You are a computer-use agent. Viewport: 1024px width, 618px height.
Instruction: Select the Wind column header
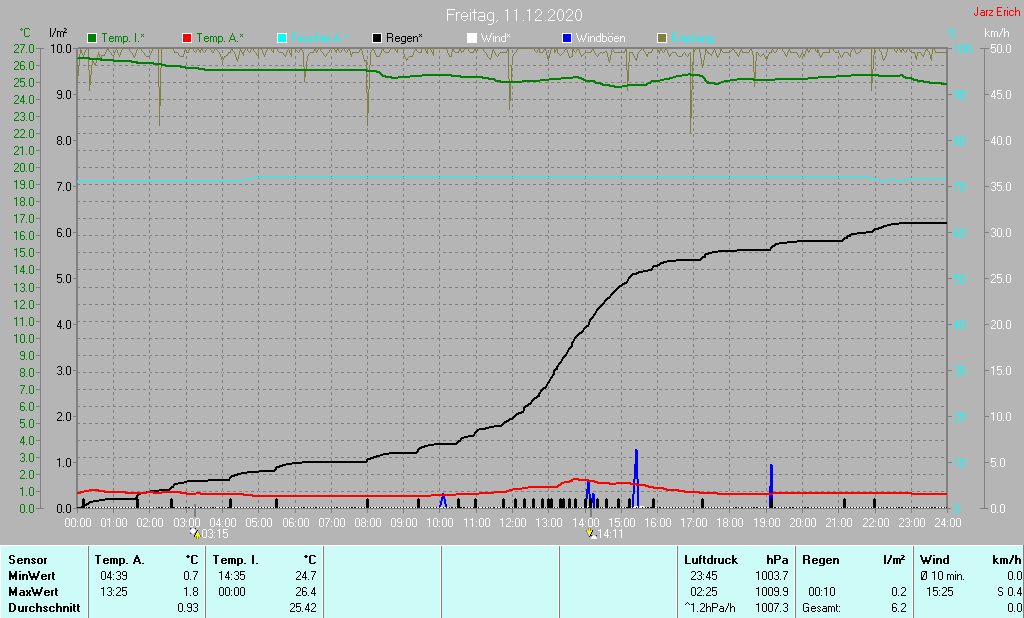pyautogui.click(x=935, y=560)
